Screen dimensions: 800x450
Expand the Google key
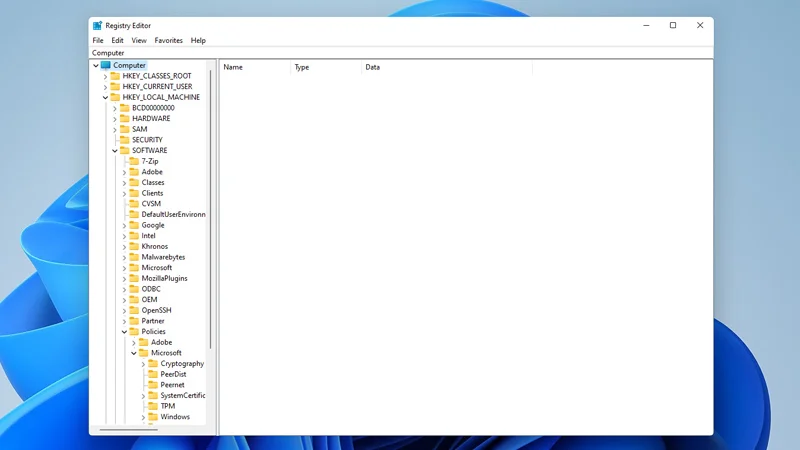click(124, 225)
